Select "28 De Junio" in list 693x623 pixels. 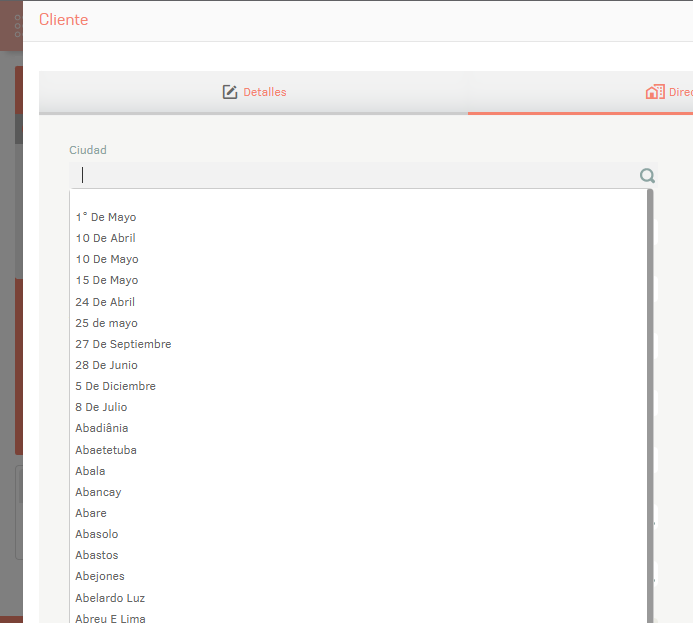(x=358, y=365)
